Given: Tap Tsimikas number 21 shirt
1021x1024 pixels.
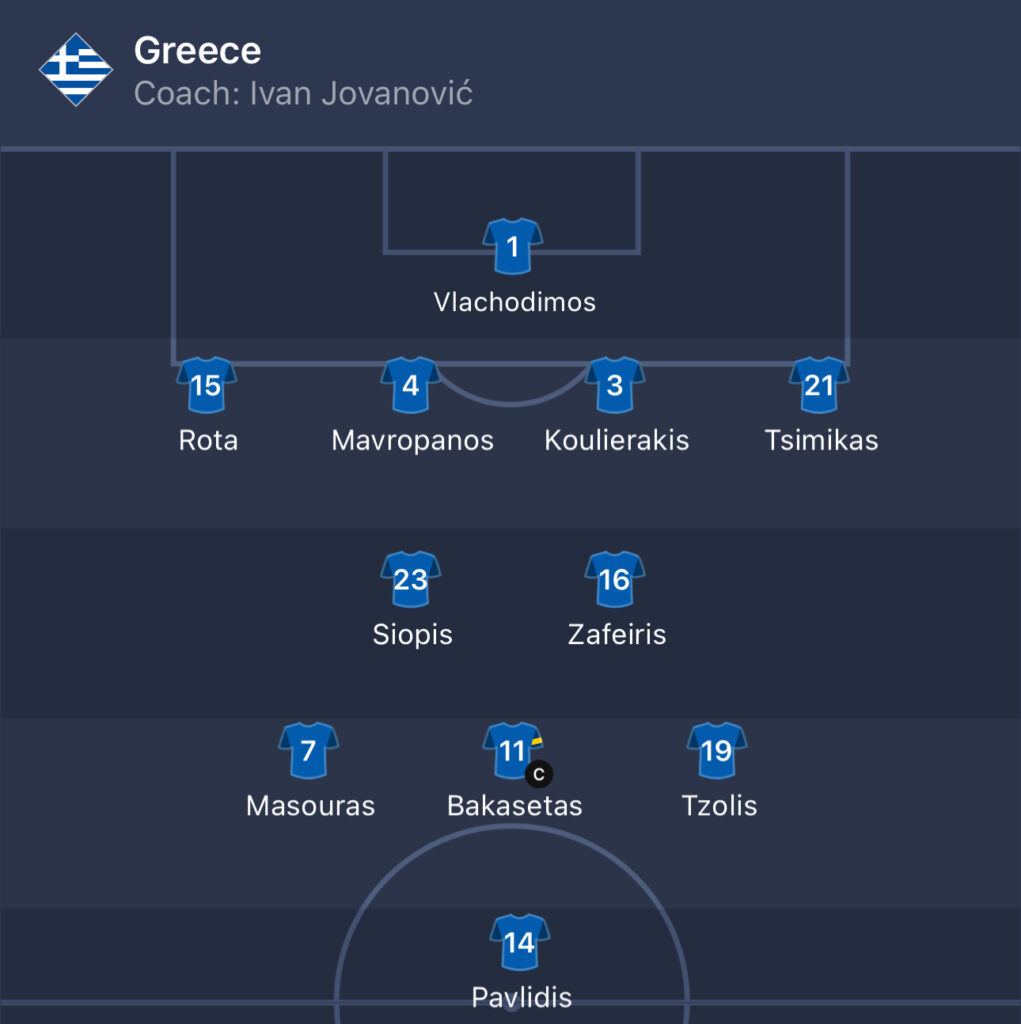Looking at the screenshot, I should (x=819, y=385).
